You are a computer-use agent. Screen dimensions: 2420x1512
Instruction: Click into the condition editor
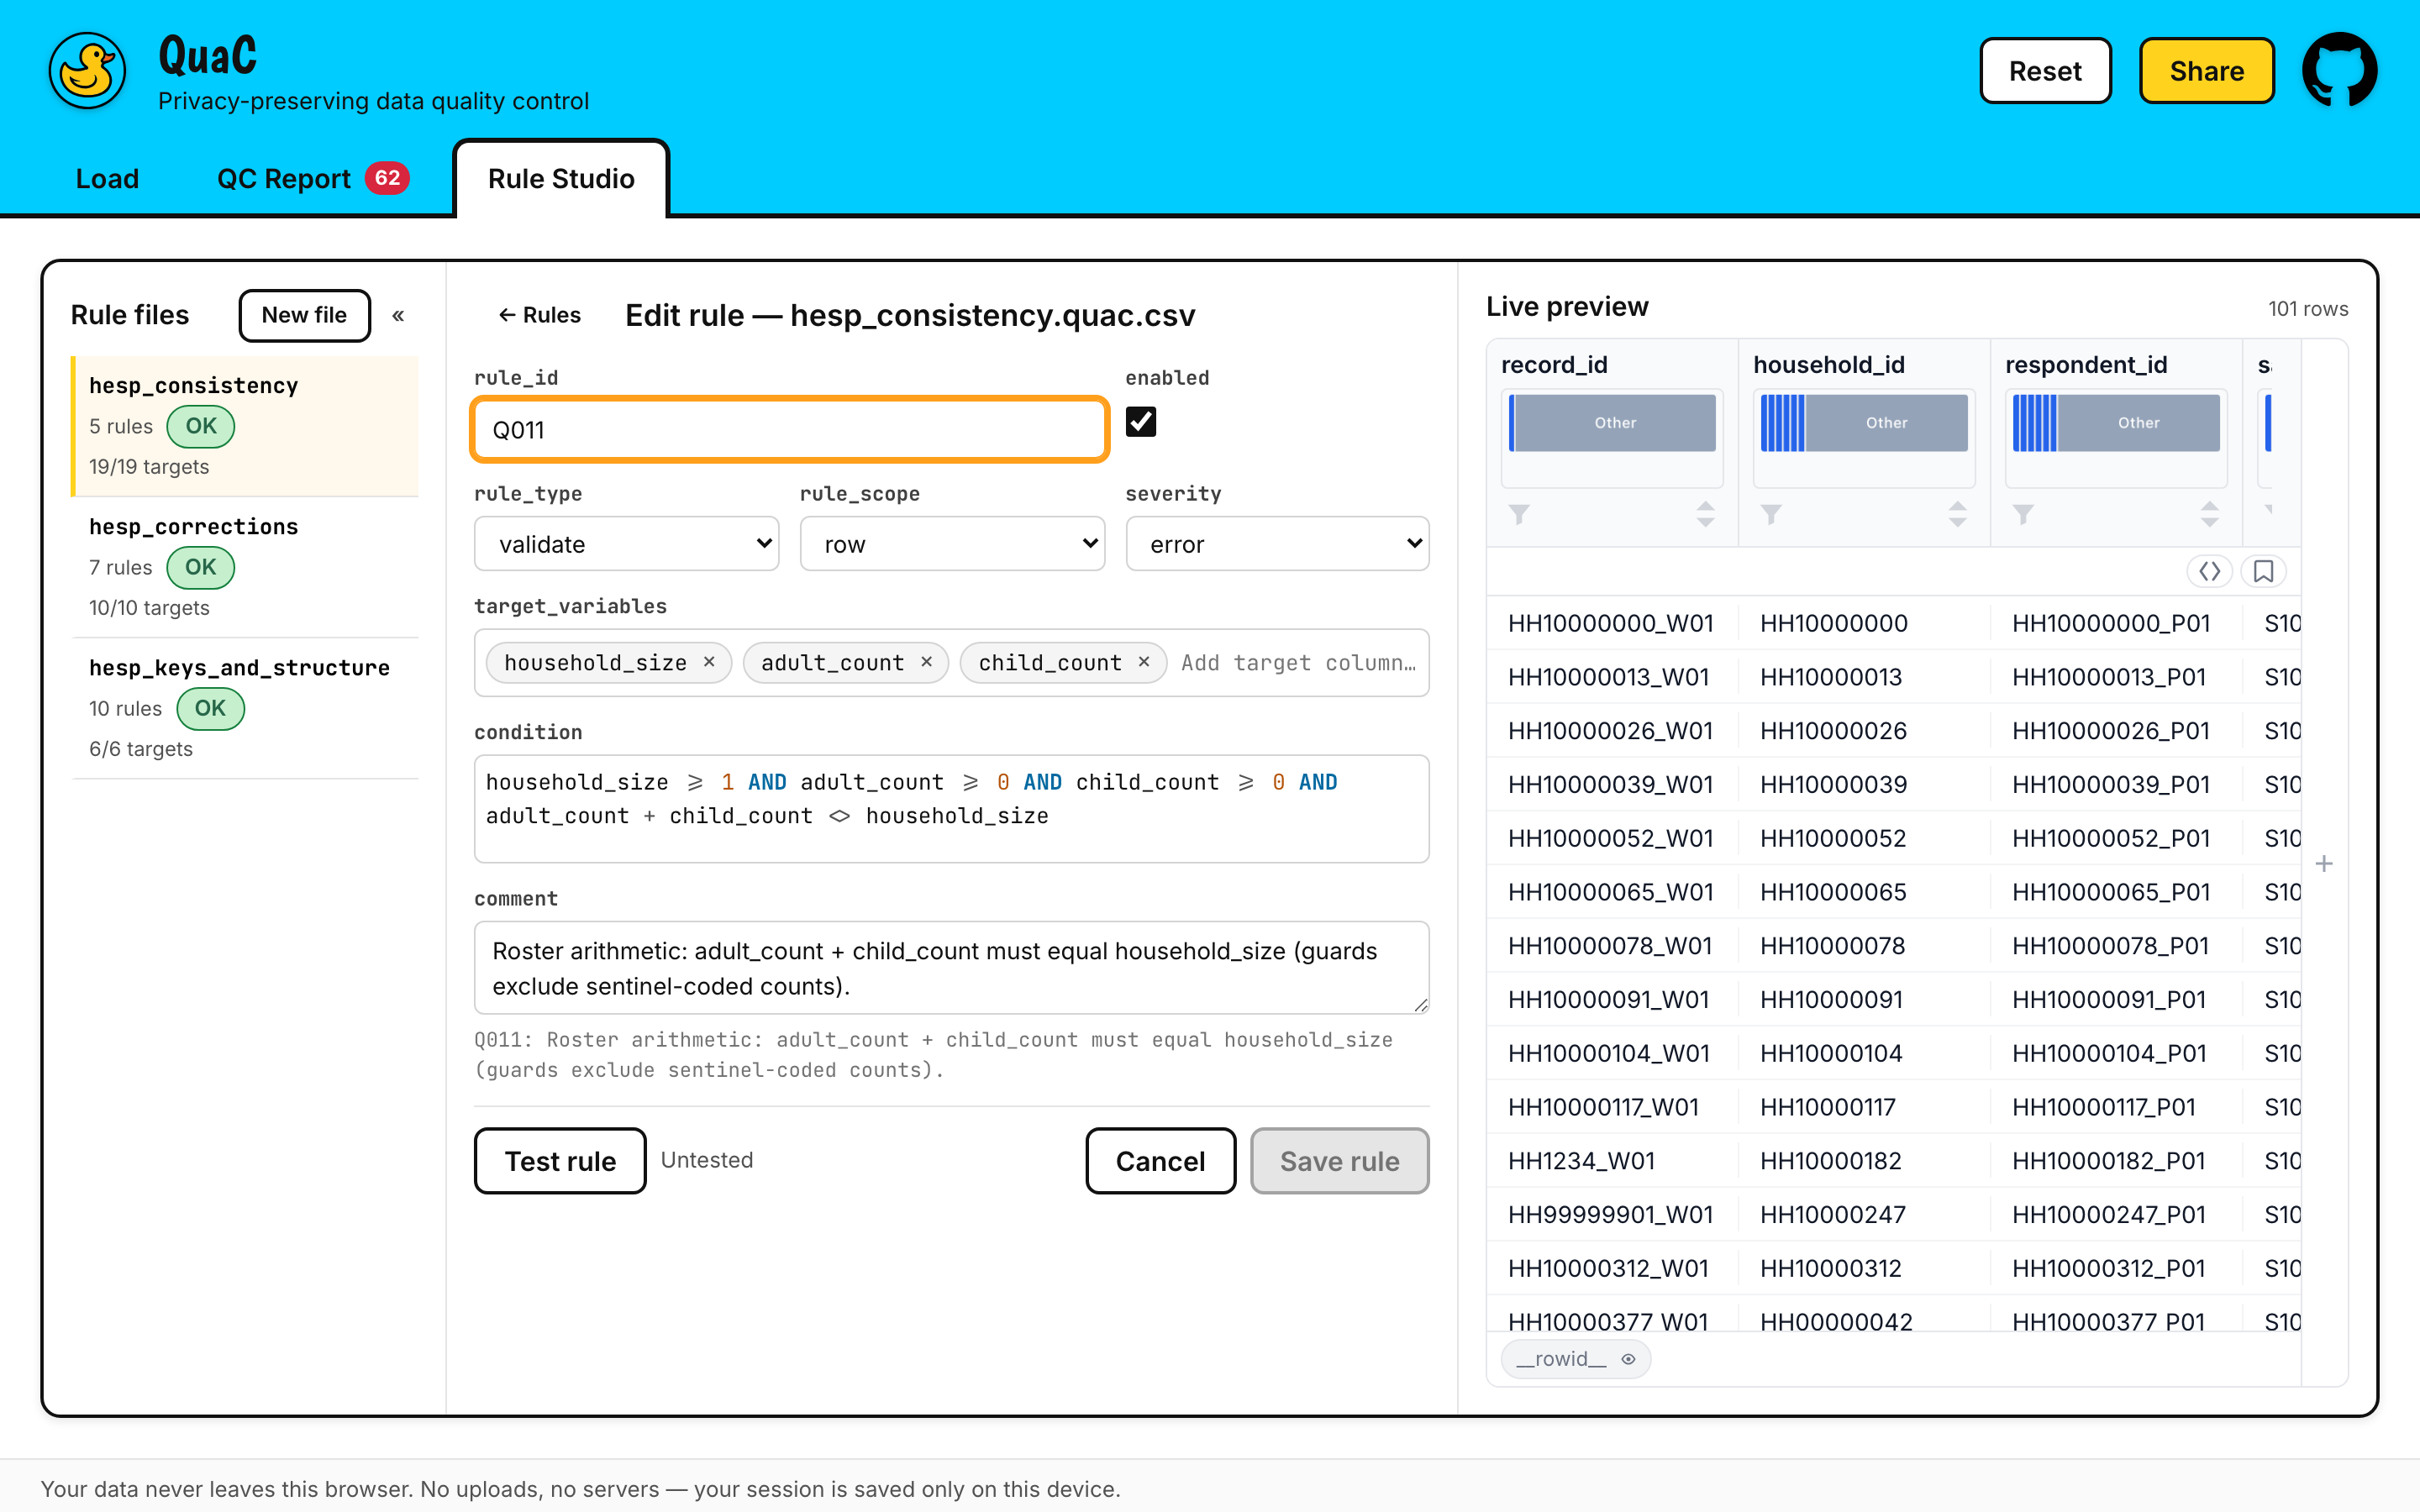951,808
